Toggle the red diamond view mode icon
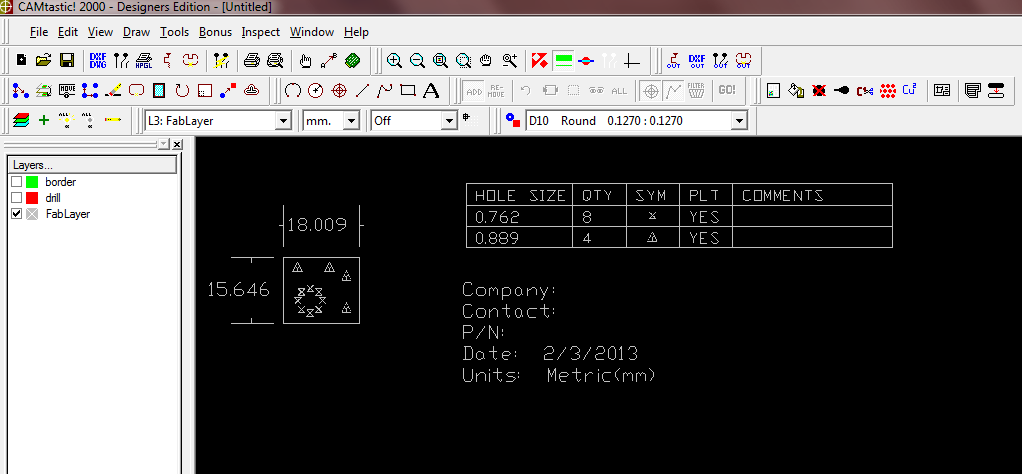 coord(539,61)
